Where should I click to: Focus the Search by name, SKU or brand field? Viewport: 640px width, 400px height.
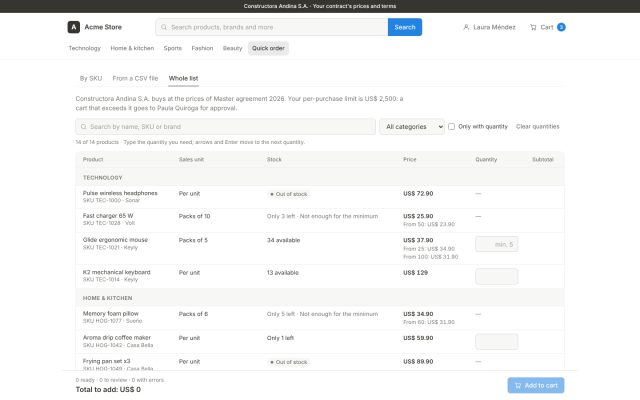click(225, 127)
